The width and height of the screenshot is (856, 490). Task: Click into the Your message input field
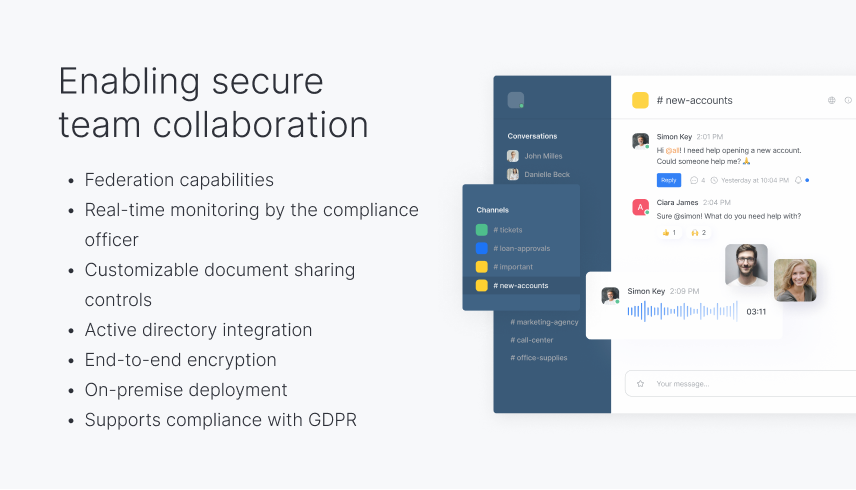[x=740, y=384]
